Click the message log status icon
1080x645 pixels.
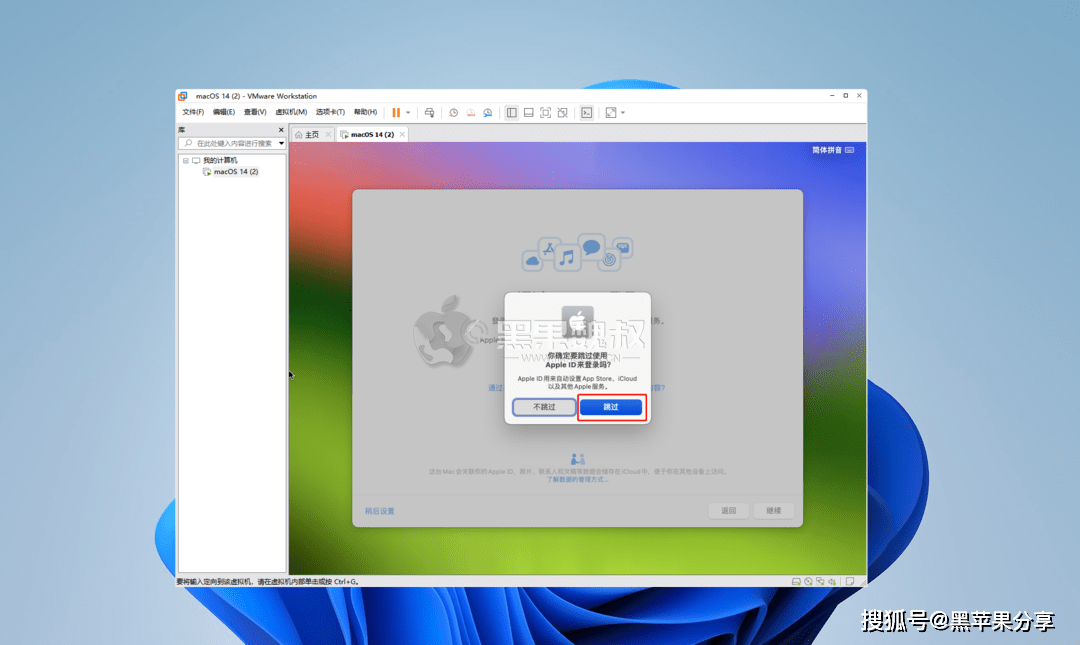point(850,582)
